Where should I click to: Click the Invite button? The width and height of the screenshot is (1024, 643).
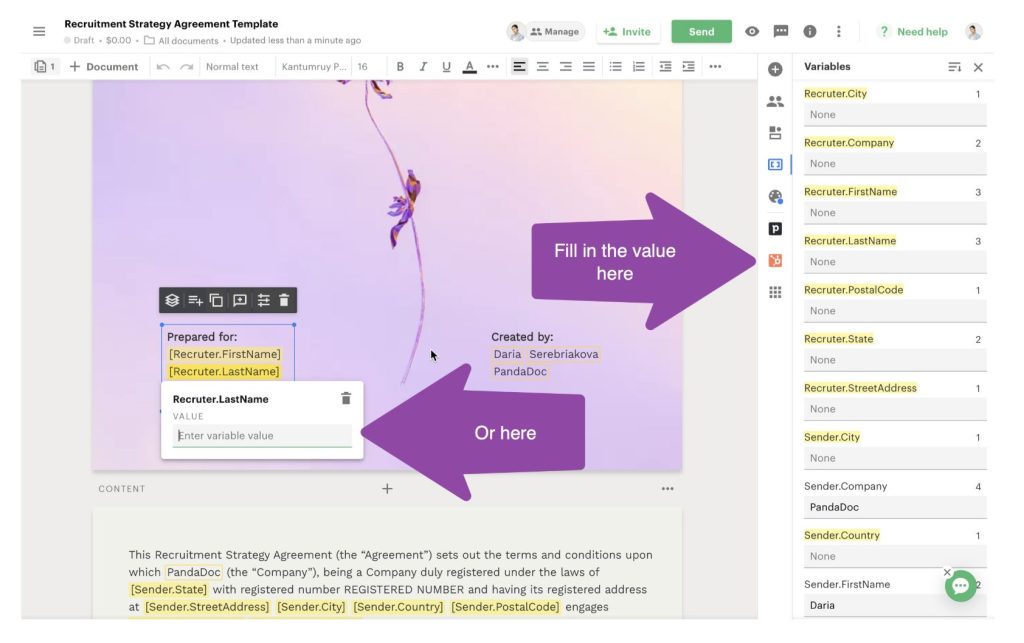tap(627, 32)
